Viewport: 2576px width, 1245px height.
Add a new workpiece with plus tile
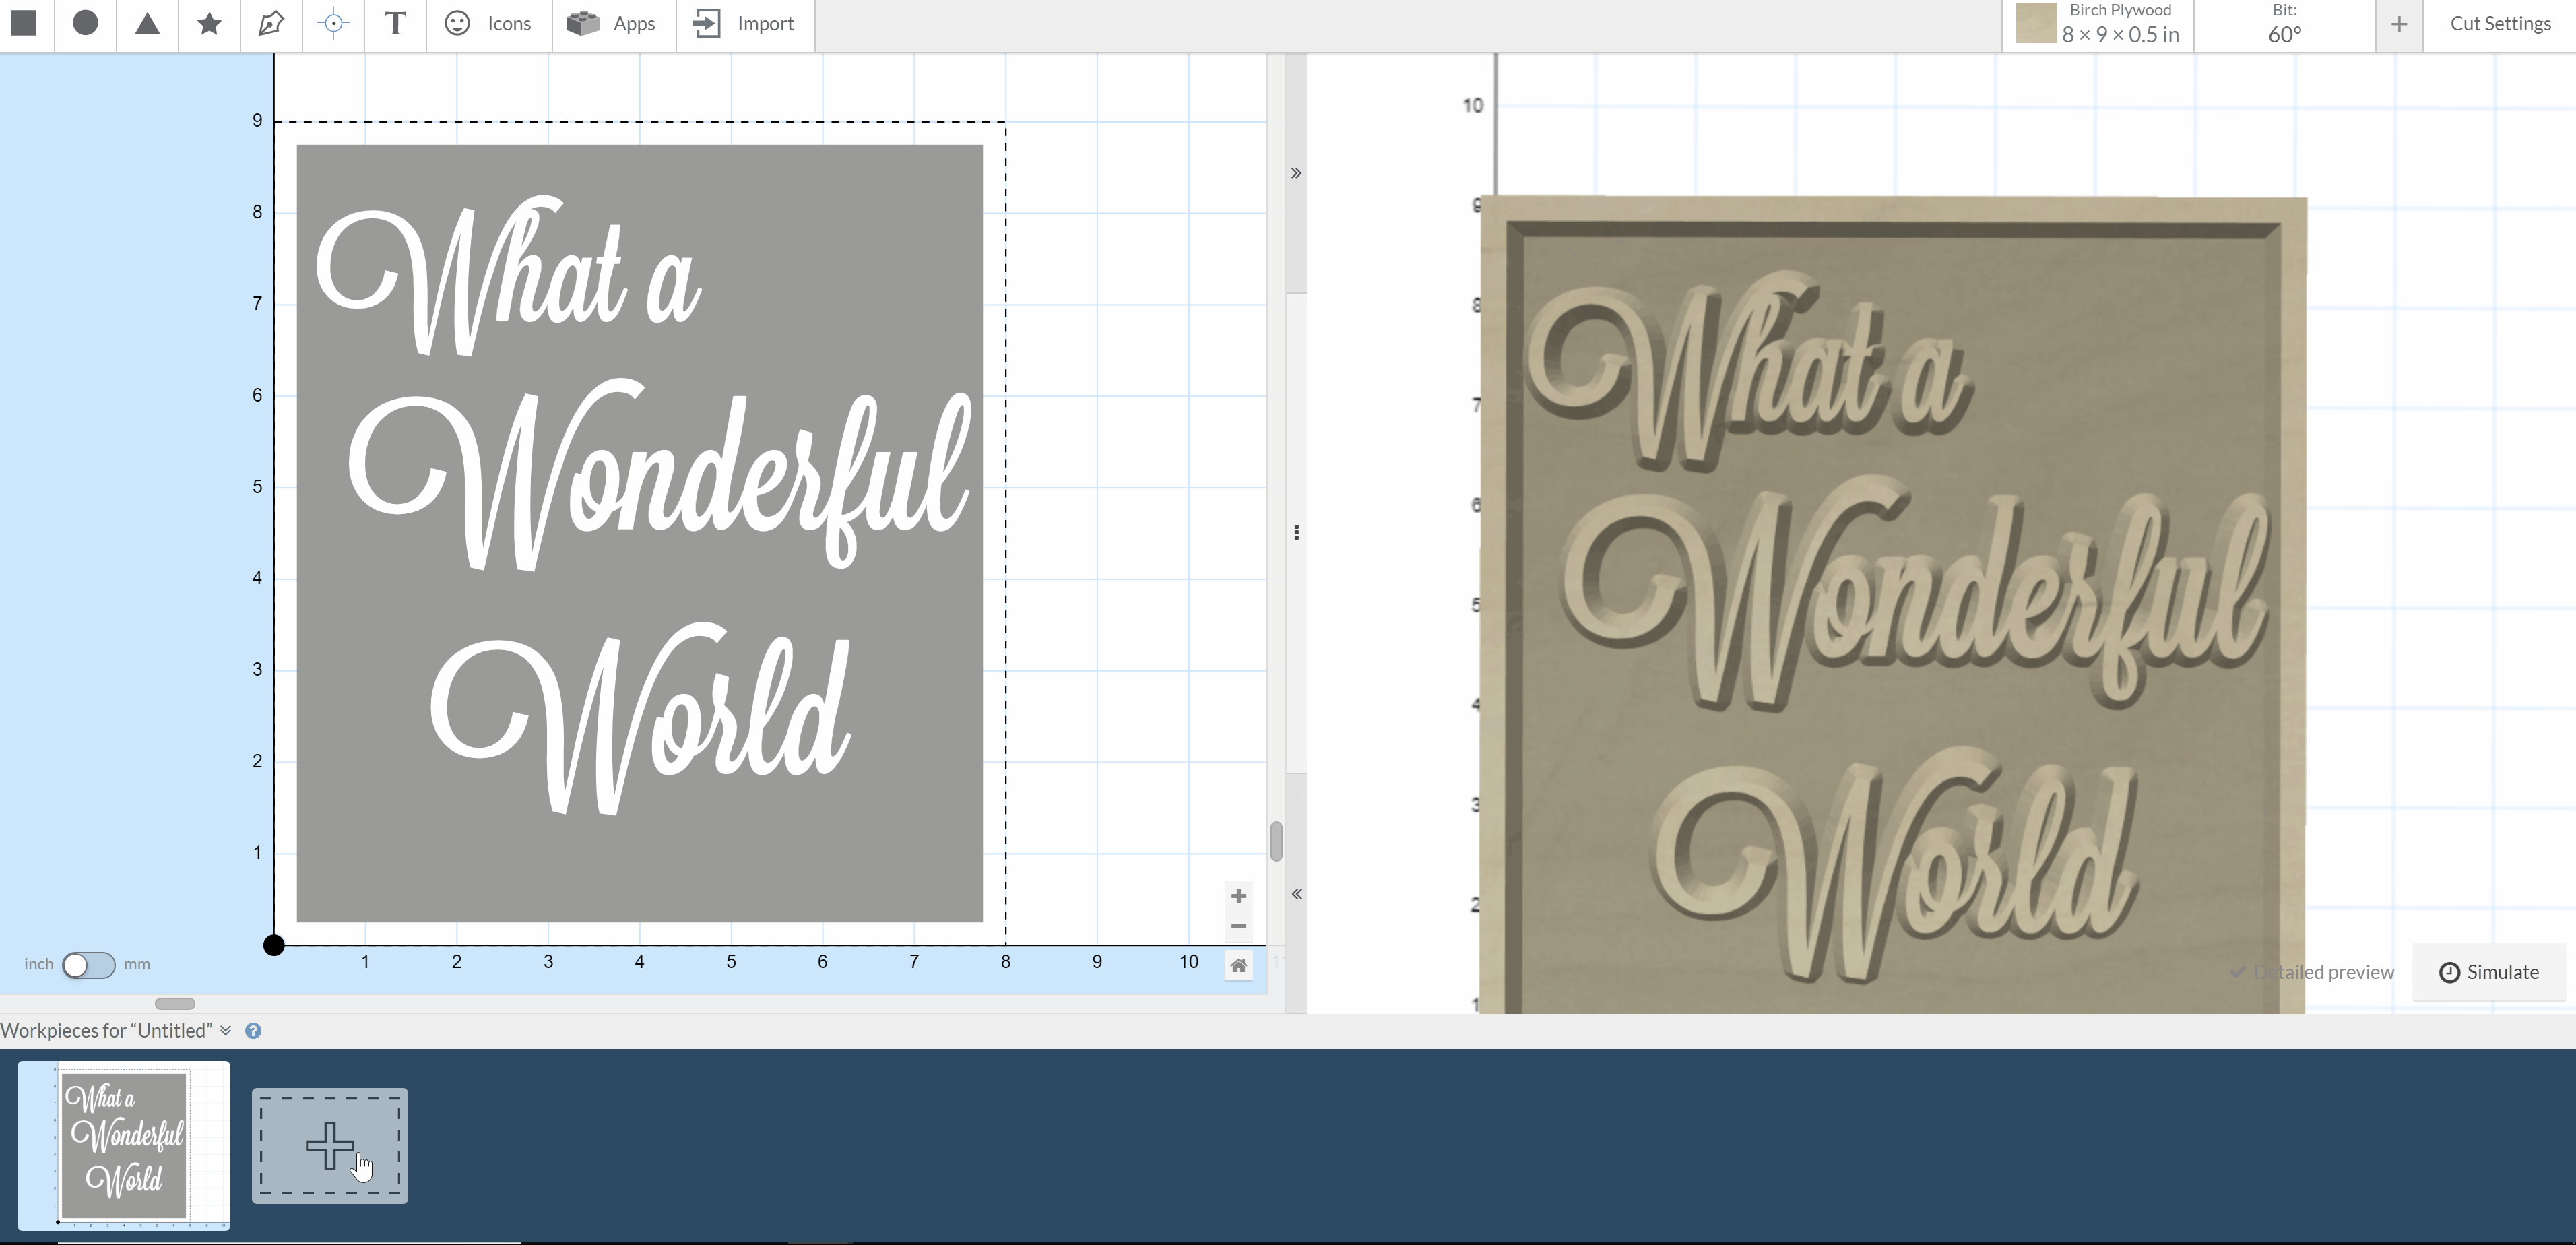(x=329, y=1145)
